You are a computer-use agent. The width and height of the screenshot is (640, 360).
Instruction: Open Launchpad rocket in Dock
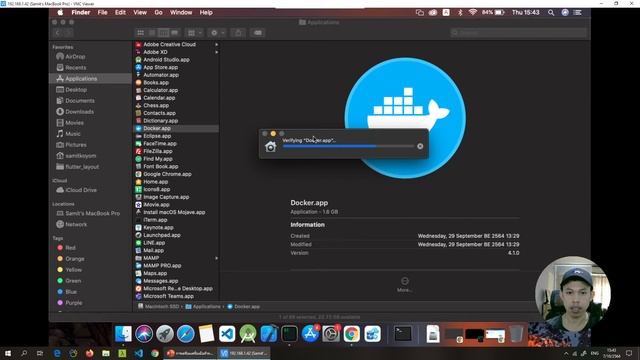point(164,334)
